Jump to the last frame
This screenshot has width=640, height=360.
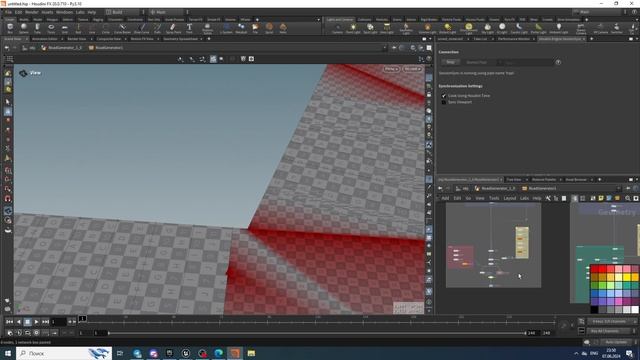[x=45, y=322]
